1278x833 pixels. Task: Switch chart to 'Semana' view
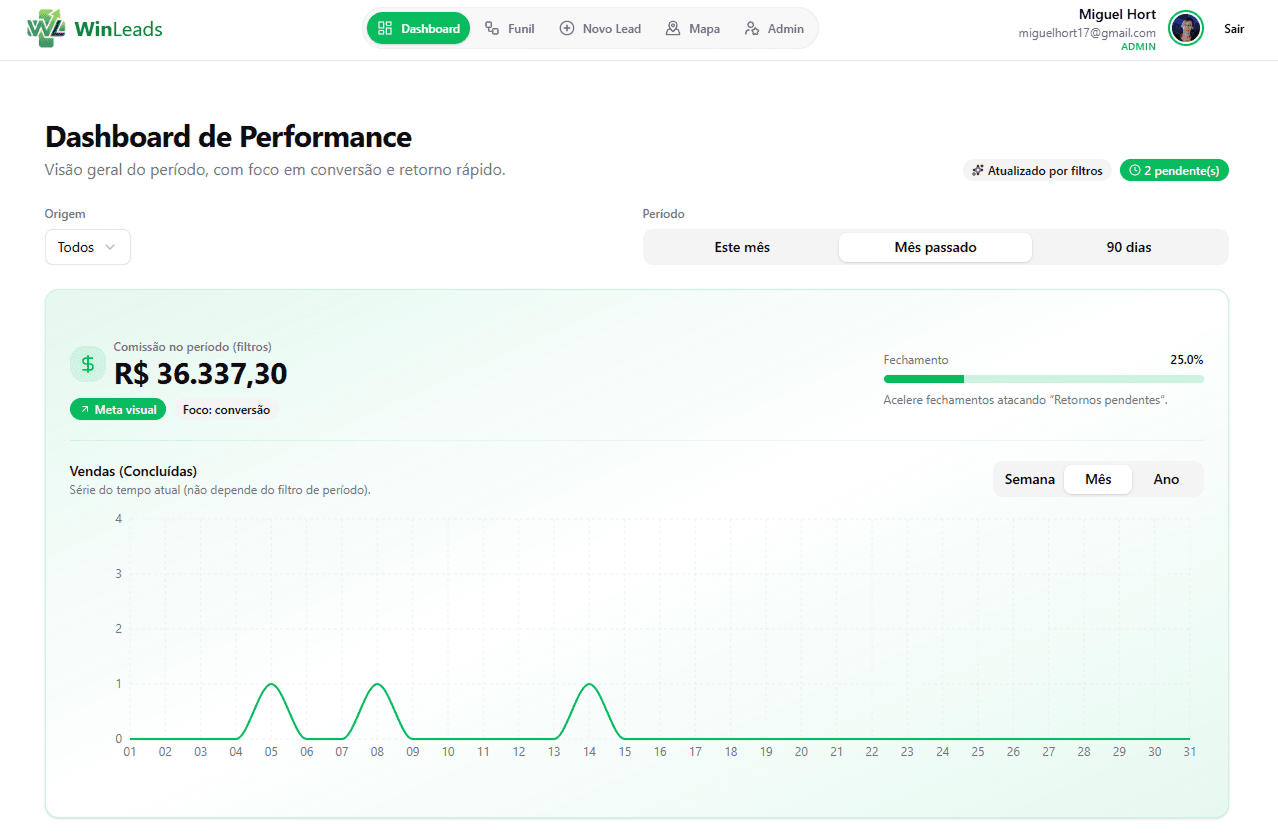[x=1029, y=479]
